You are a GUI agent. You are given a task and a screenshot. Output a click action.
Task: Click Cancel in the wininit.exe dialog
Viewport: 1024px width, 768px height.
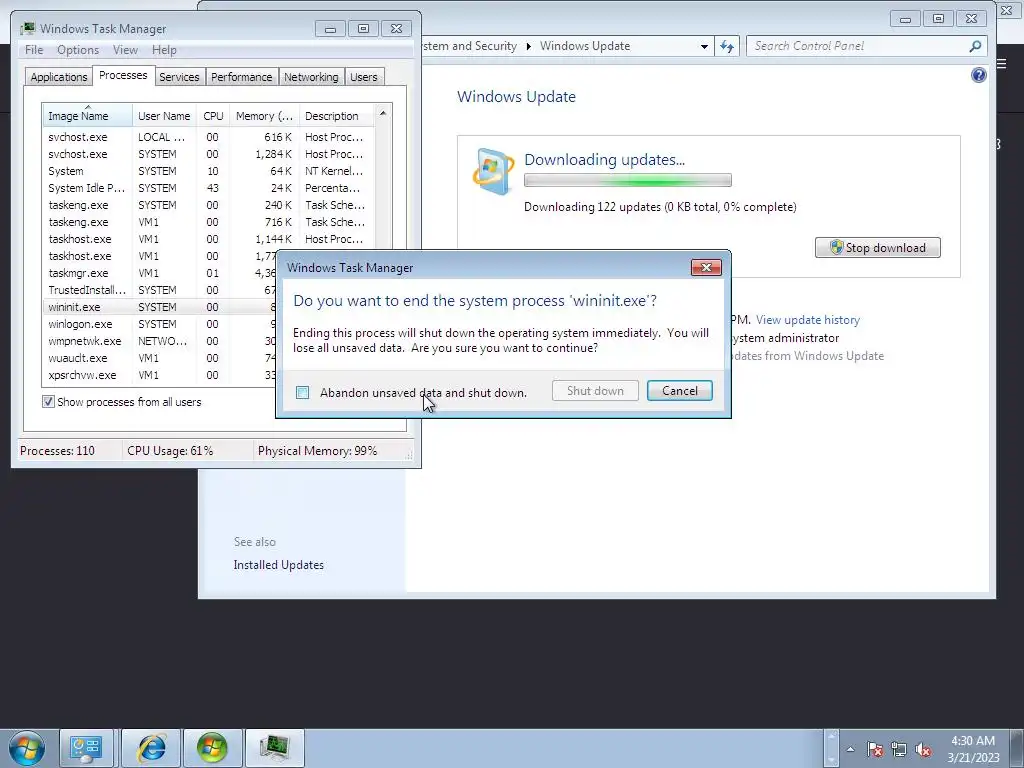[x=679, y=391]
